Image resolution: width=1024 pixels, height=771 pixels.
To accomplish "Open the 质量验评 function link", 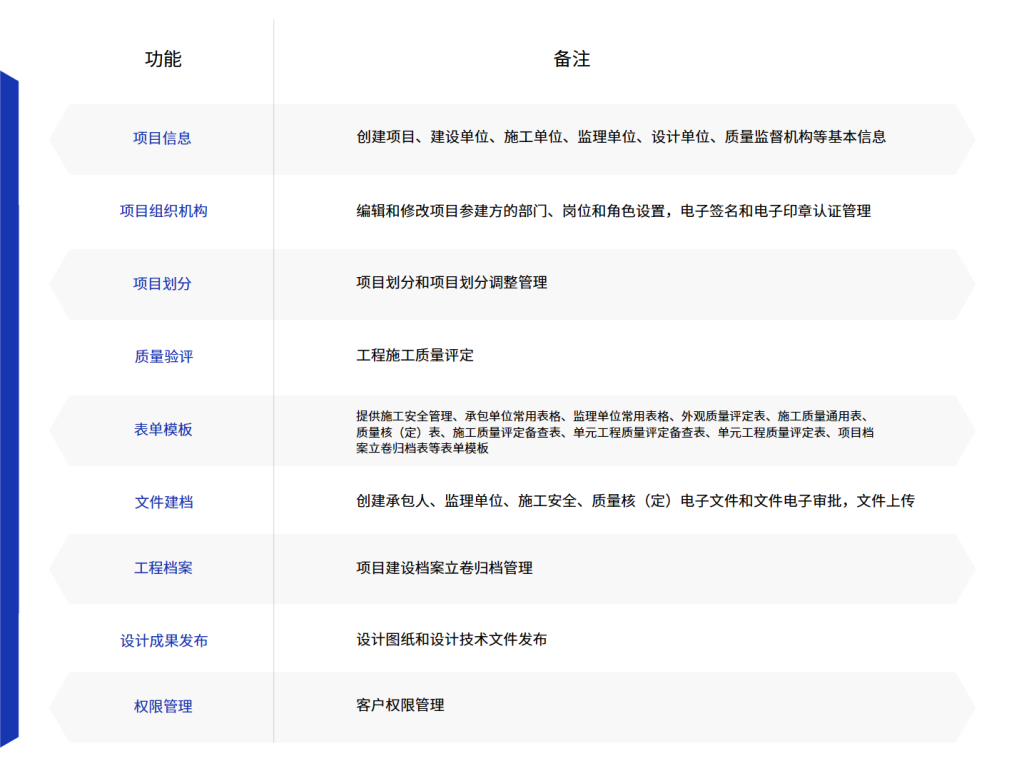I will tap(163, 356).
